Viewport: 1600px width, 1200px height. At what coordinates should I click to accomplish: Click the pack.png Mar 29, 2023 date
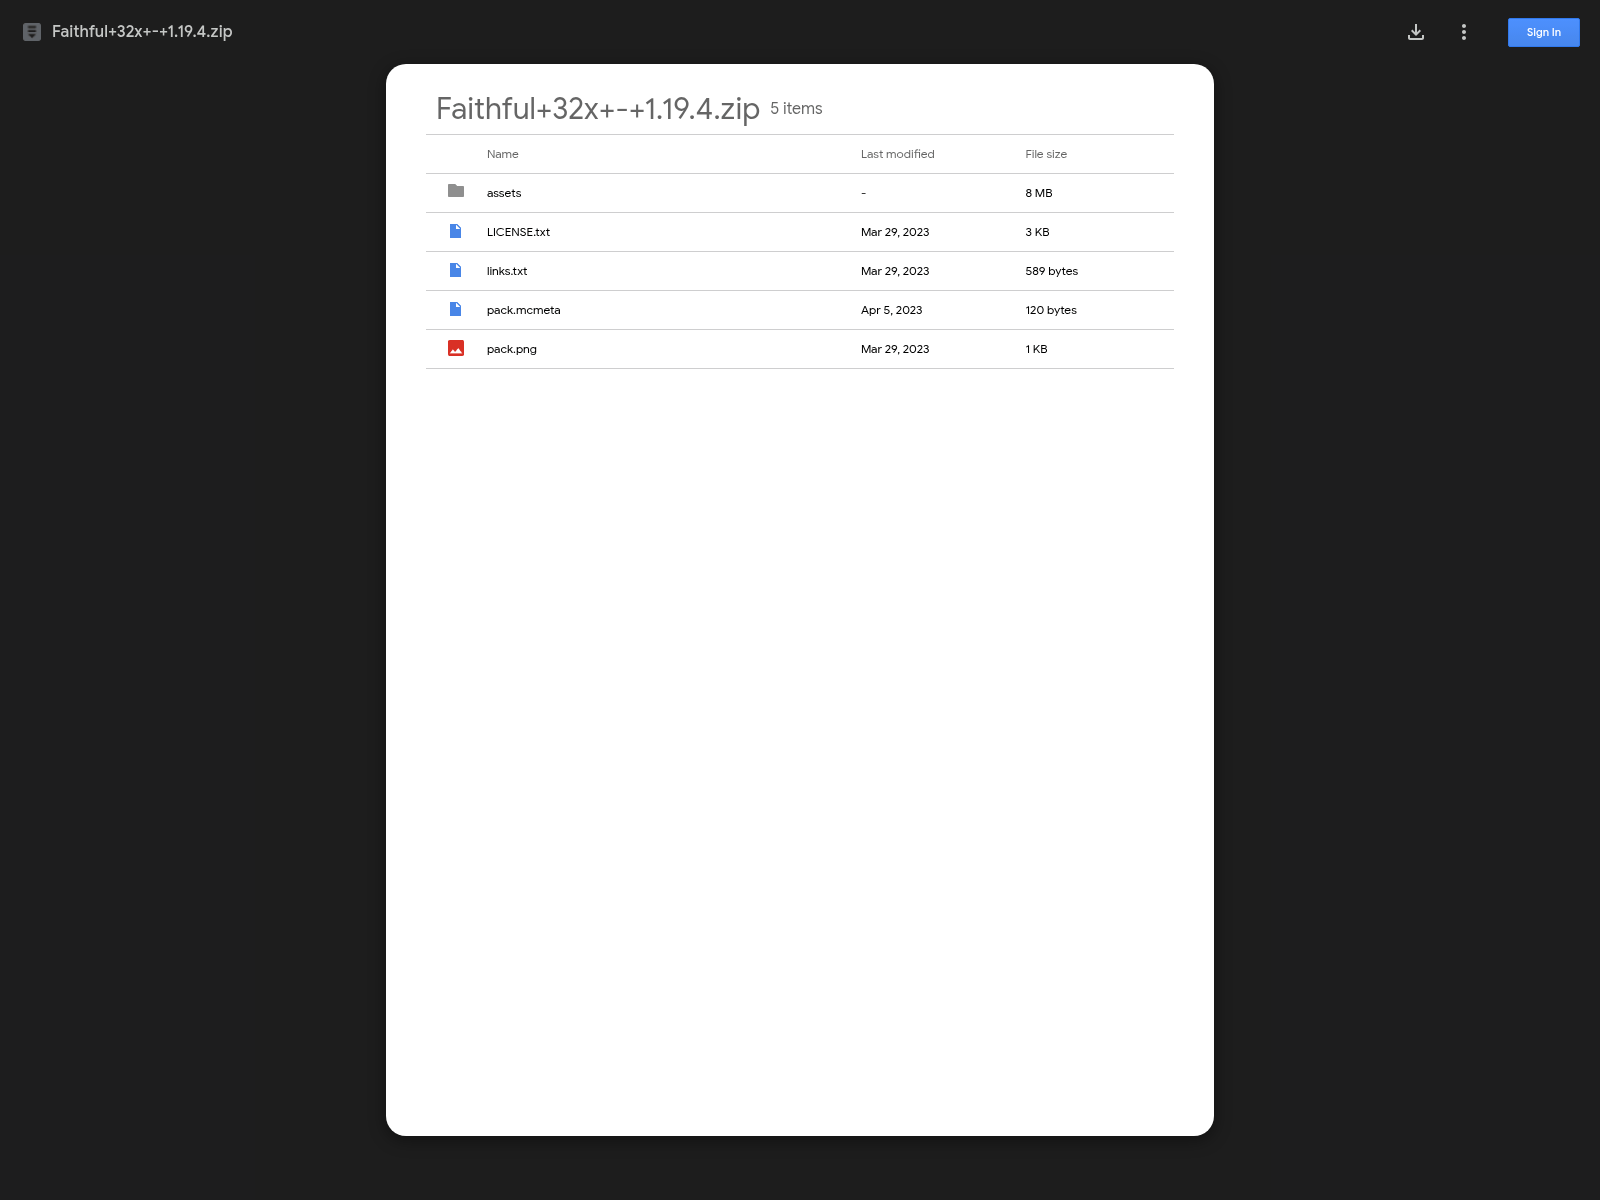pos(895,349)
